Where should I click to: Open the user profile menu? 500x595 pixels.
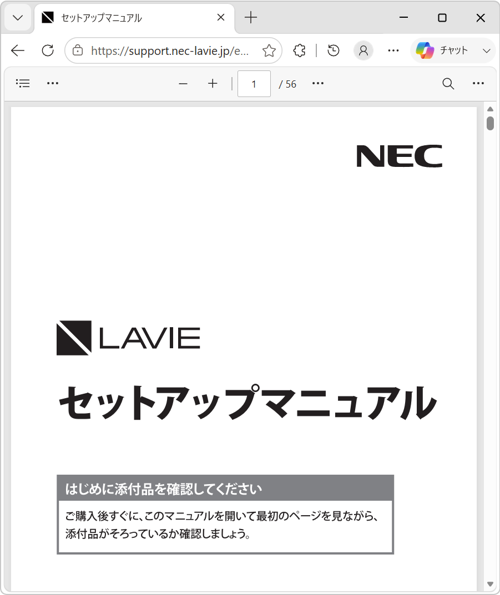363,50
